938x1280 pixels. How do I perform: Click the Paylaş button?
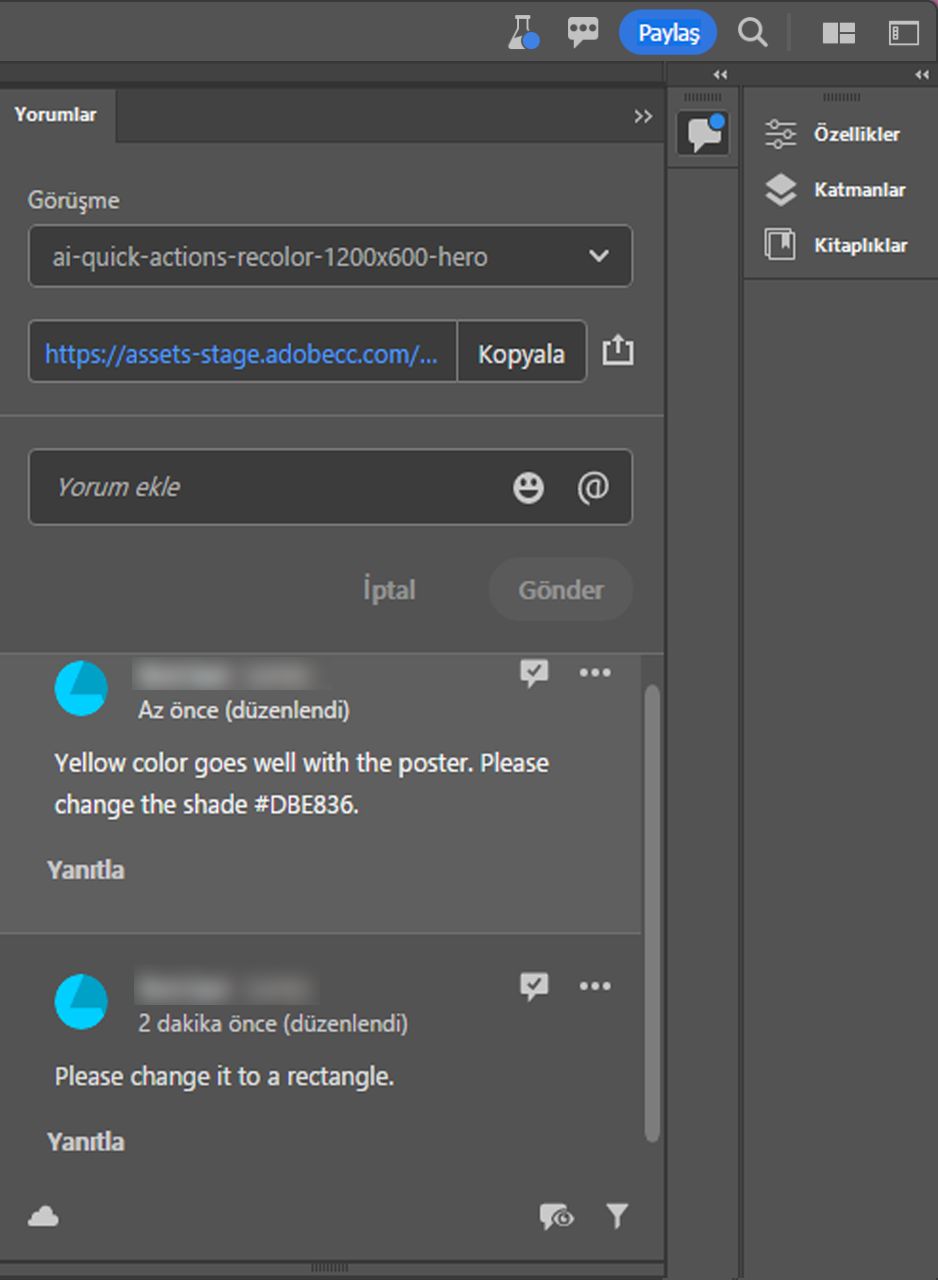pyautogui.click(x=667, y=32)
